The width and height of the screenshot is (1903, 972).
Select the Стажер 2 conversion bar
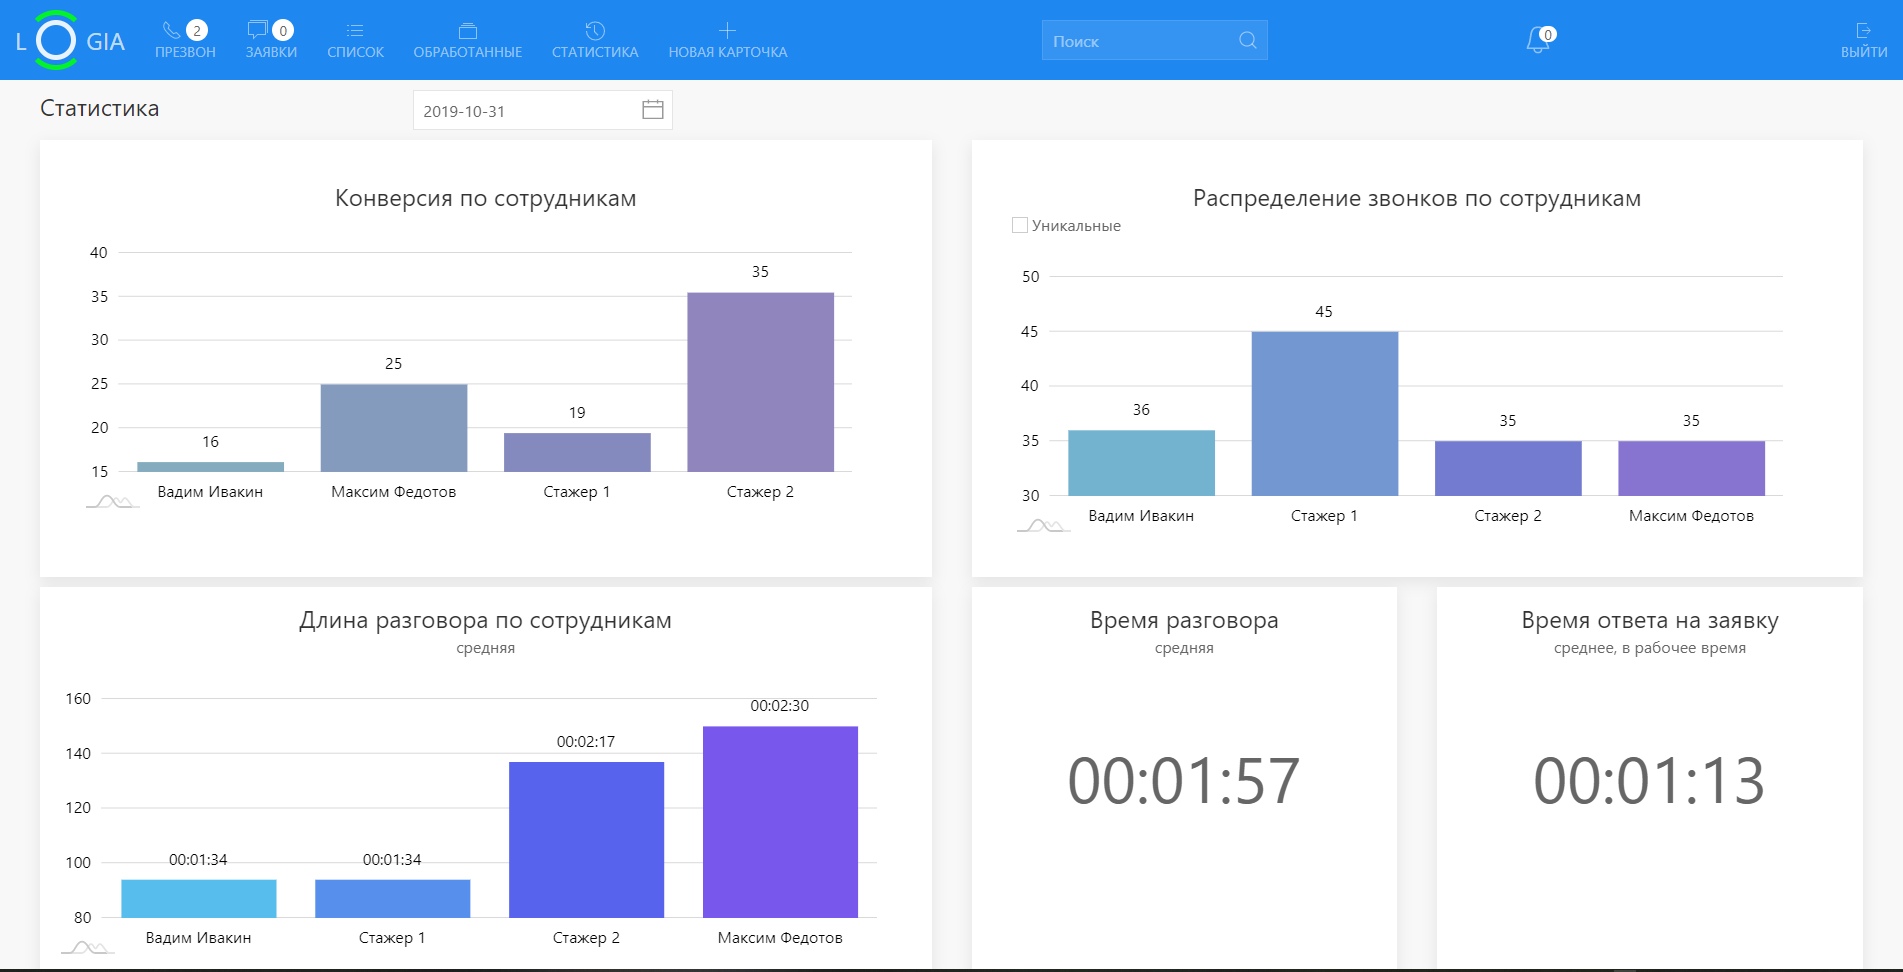pos(760,382)
